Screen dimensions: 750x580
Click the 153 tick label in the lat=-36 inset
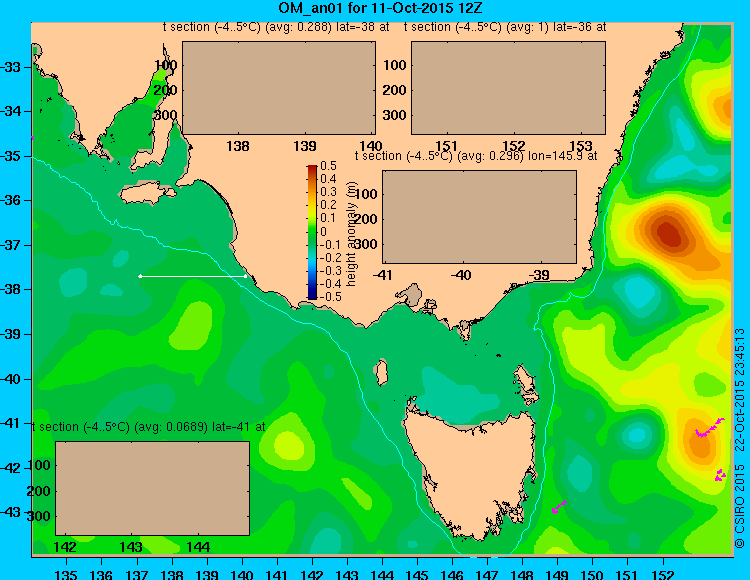581,145
